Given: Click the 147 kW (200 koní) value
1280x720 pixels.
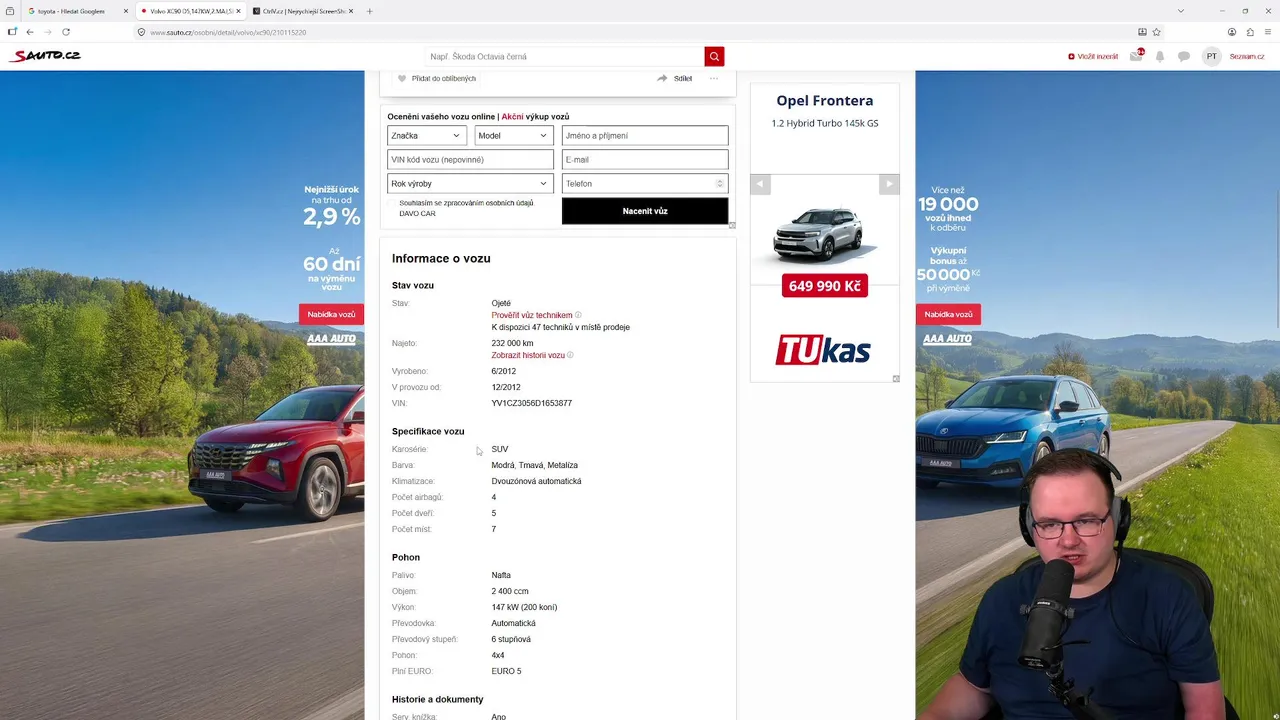Looking at the screenshot, I should [x=524, y=607].
